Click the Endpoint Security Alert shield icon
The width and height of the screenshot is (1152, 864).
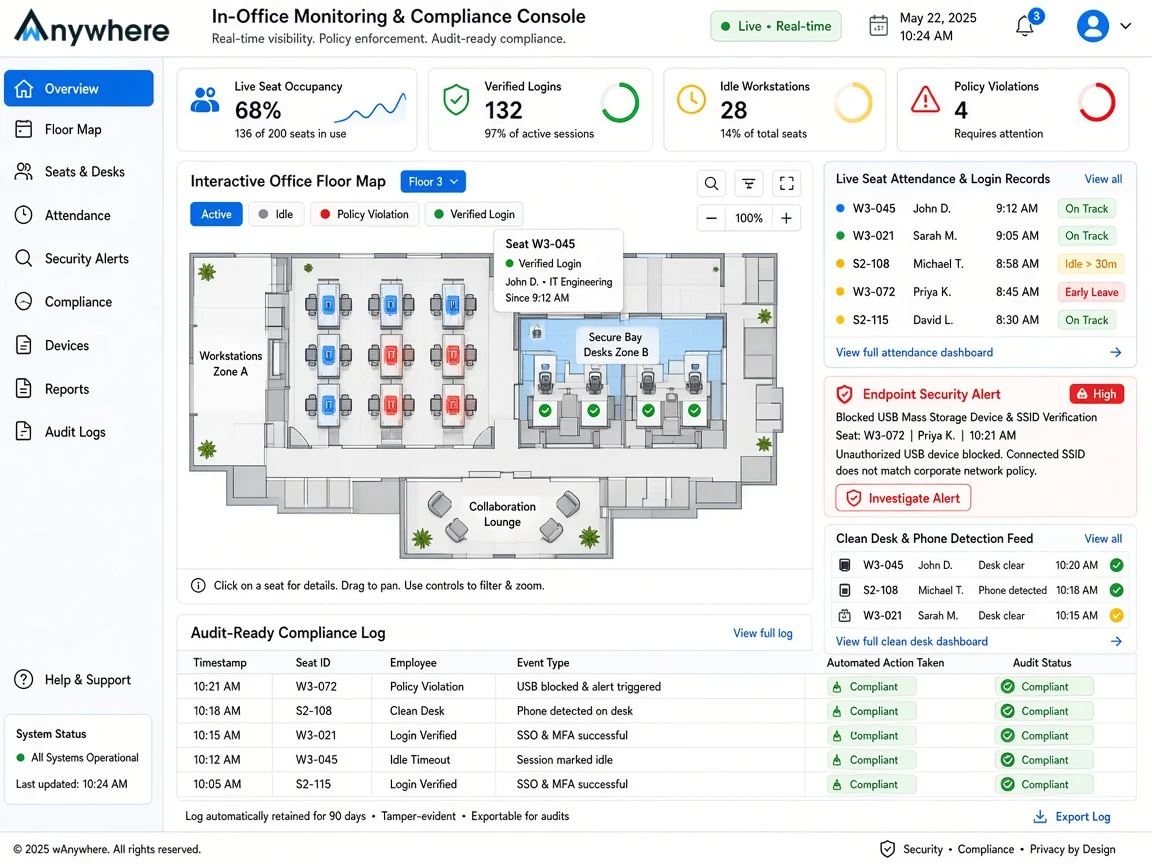click(x=845, y=395)
